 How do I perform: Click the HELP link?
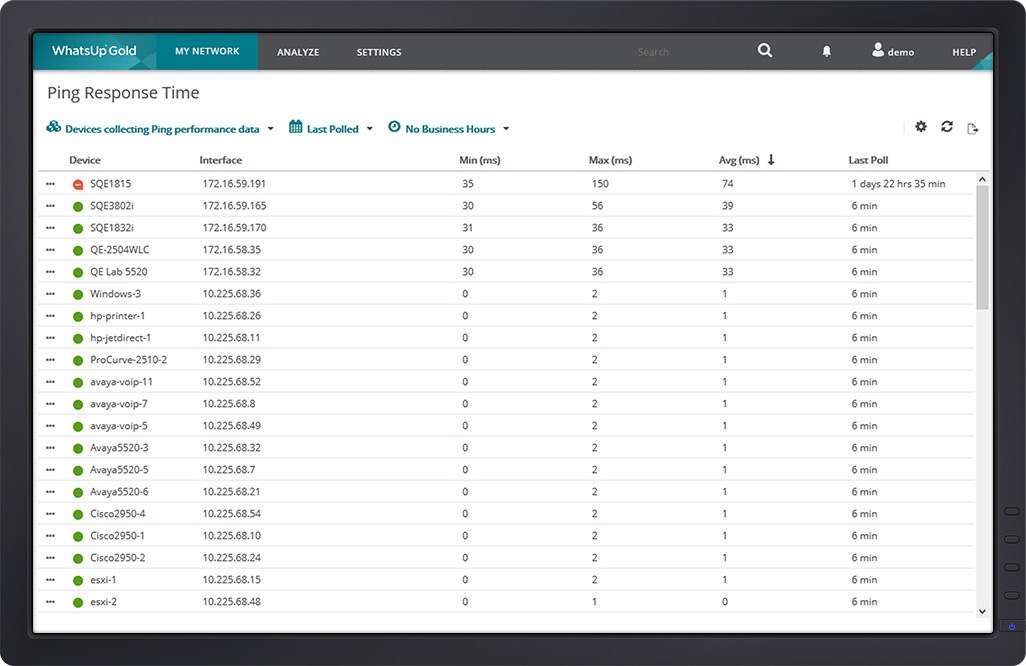[964, 52]
